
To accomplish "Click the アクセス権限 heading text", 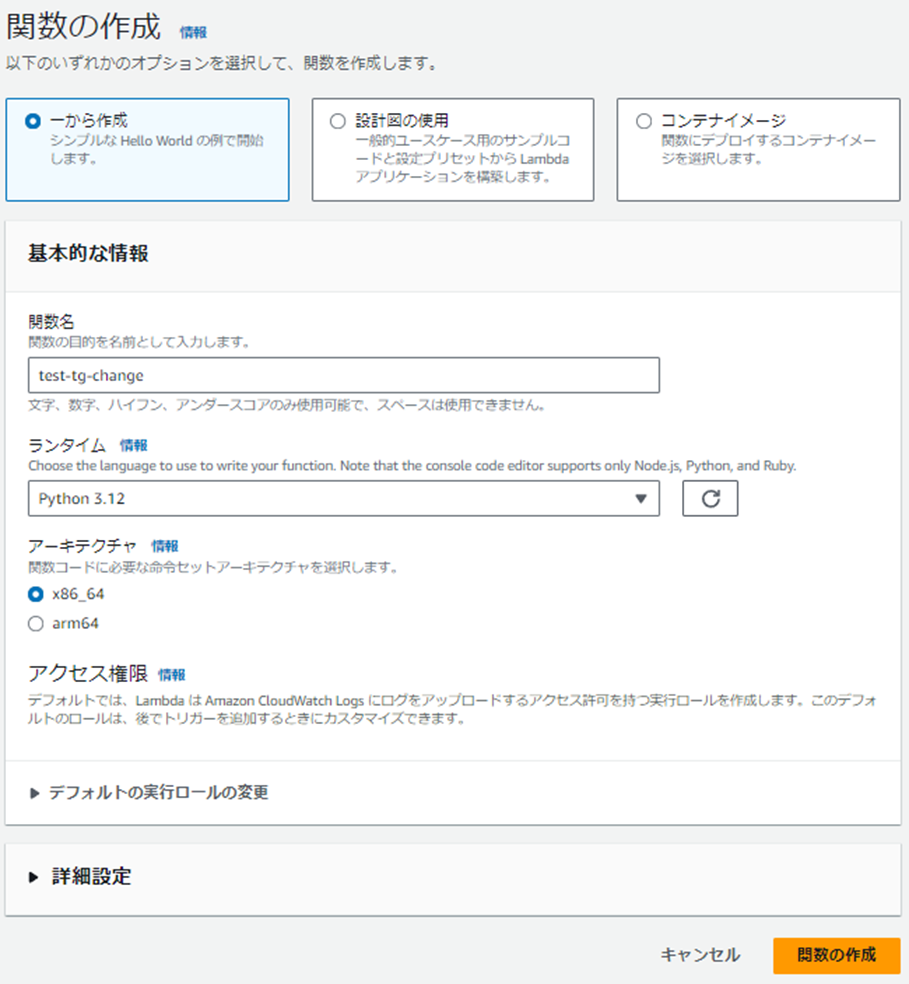I will pyautogui.click(x=88, y=673).
